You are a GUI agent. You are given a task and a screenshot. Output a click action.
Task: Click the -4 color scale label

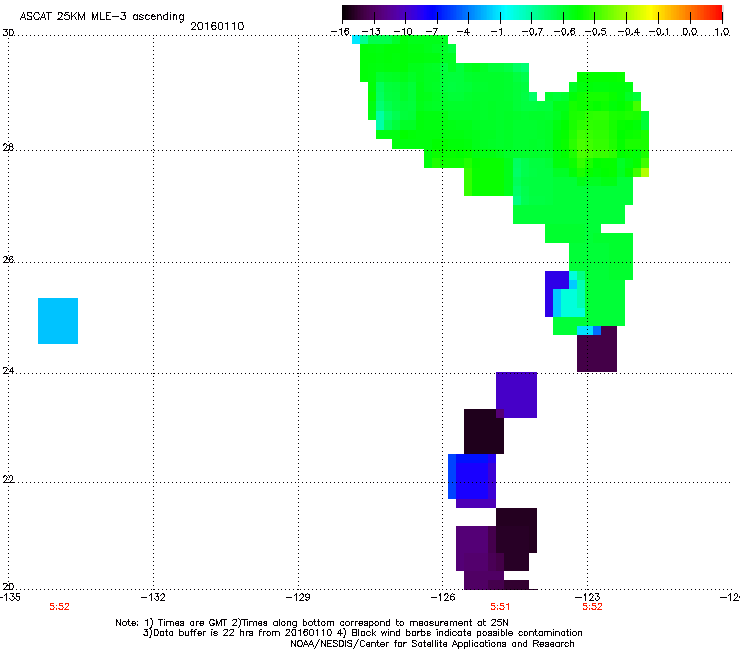[x=465, y=32]
